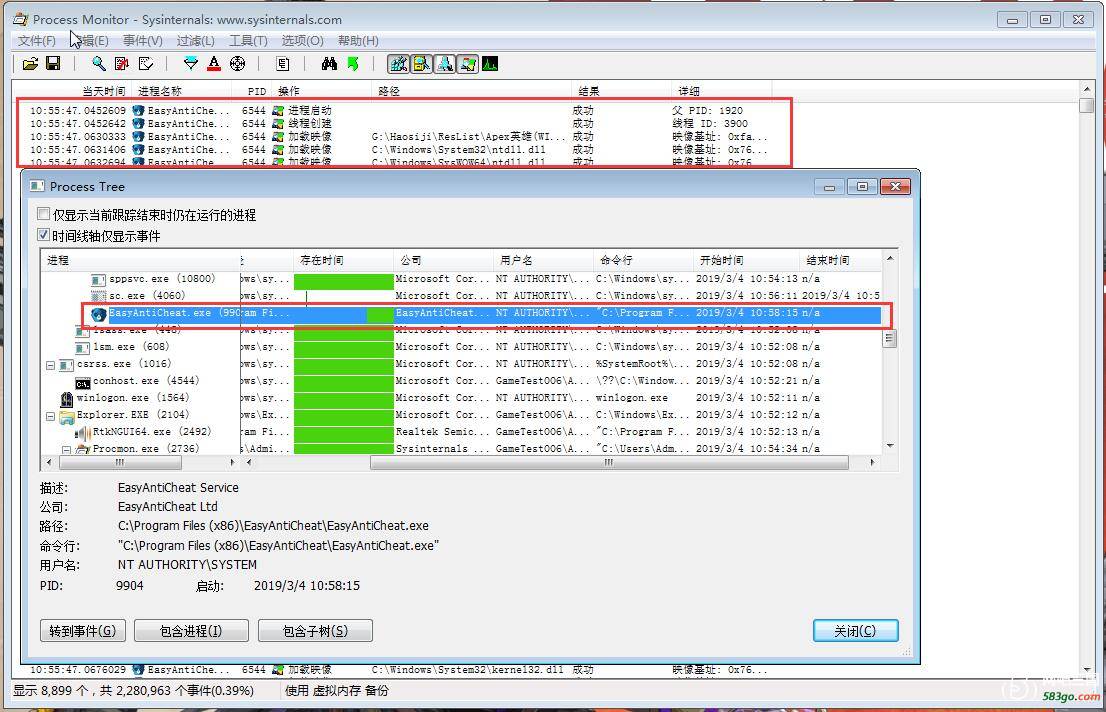Open Highlight dialog via red A icon
Screen dimensions: 1106x712
tap(214, 64)
